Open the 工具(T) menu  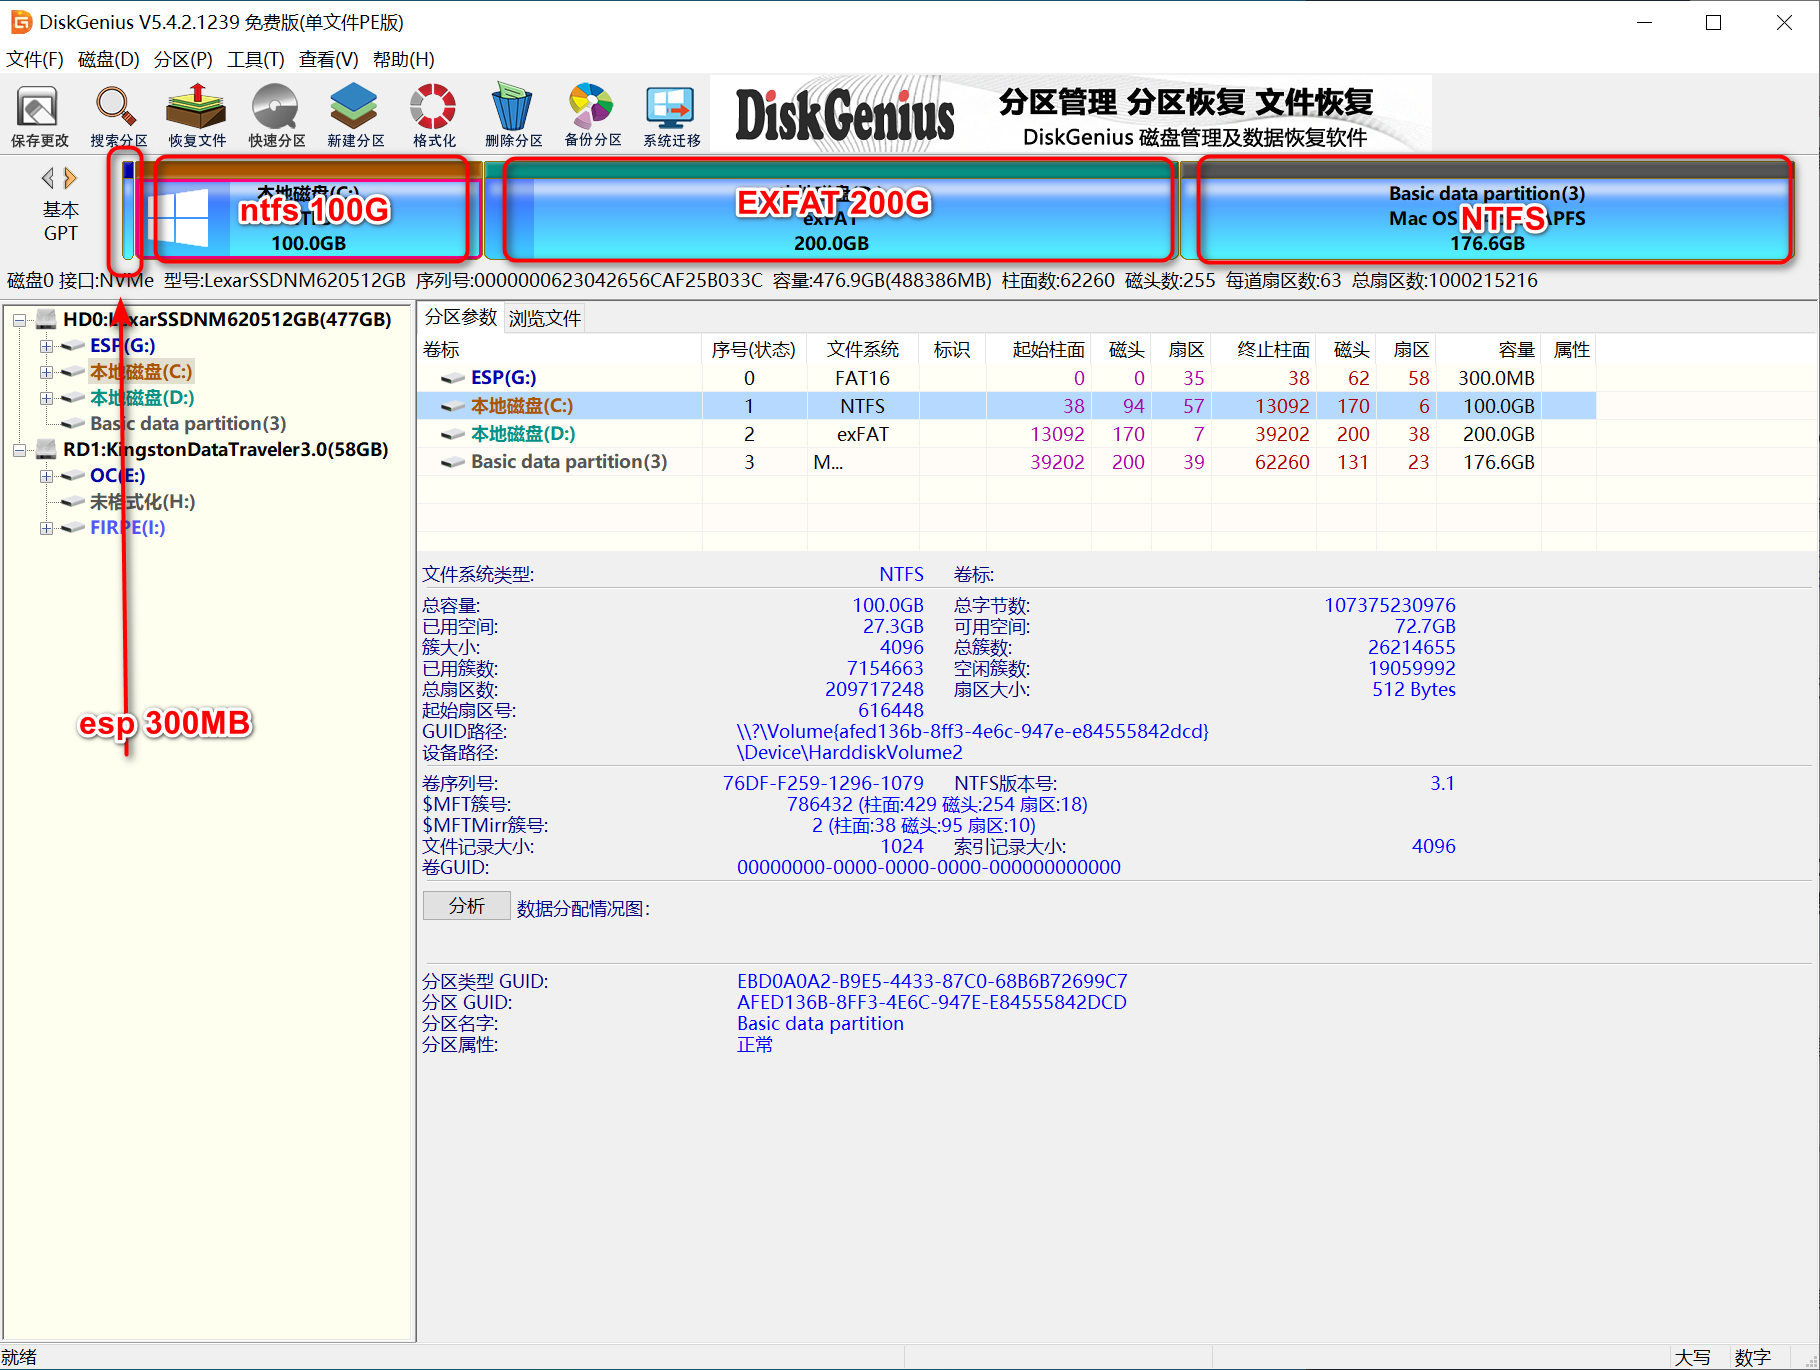pyautogui.click(x=256, y=60)
